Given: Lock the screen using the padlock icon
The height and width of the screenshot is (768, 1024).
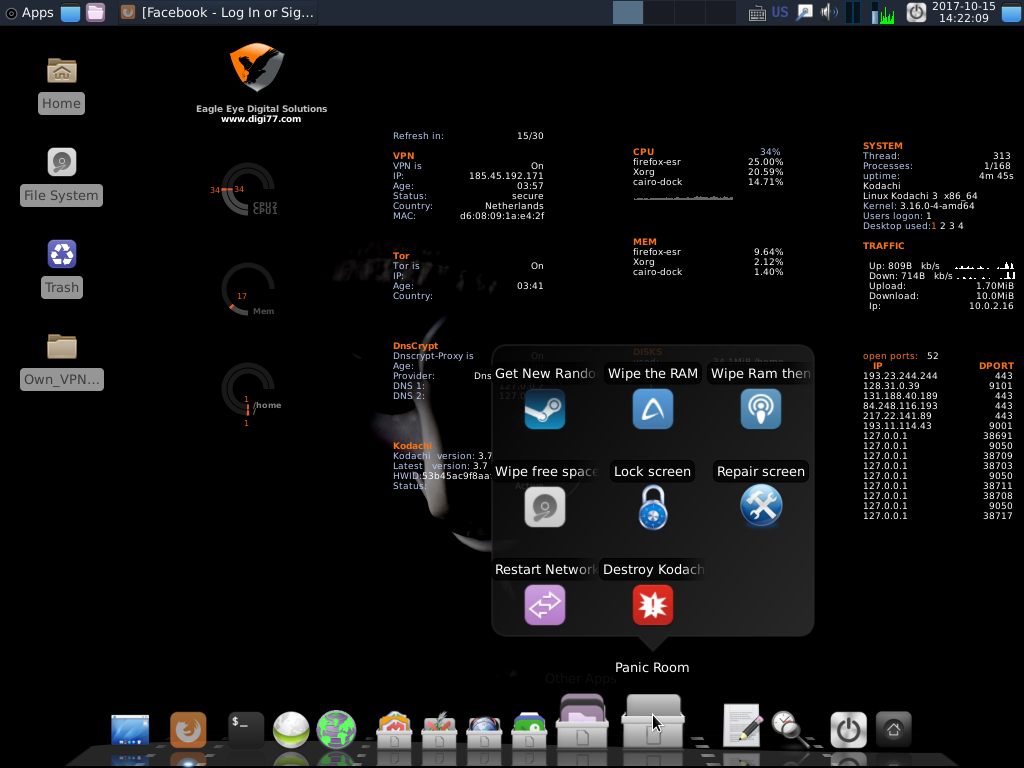Looking at the screenshot, I should [x=652, y=507].
